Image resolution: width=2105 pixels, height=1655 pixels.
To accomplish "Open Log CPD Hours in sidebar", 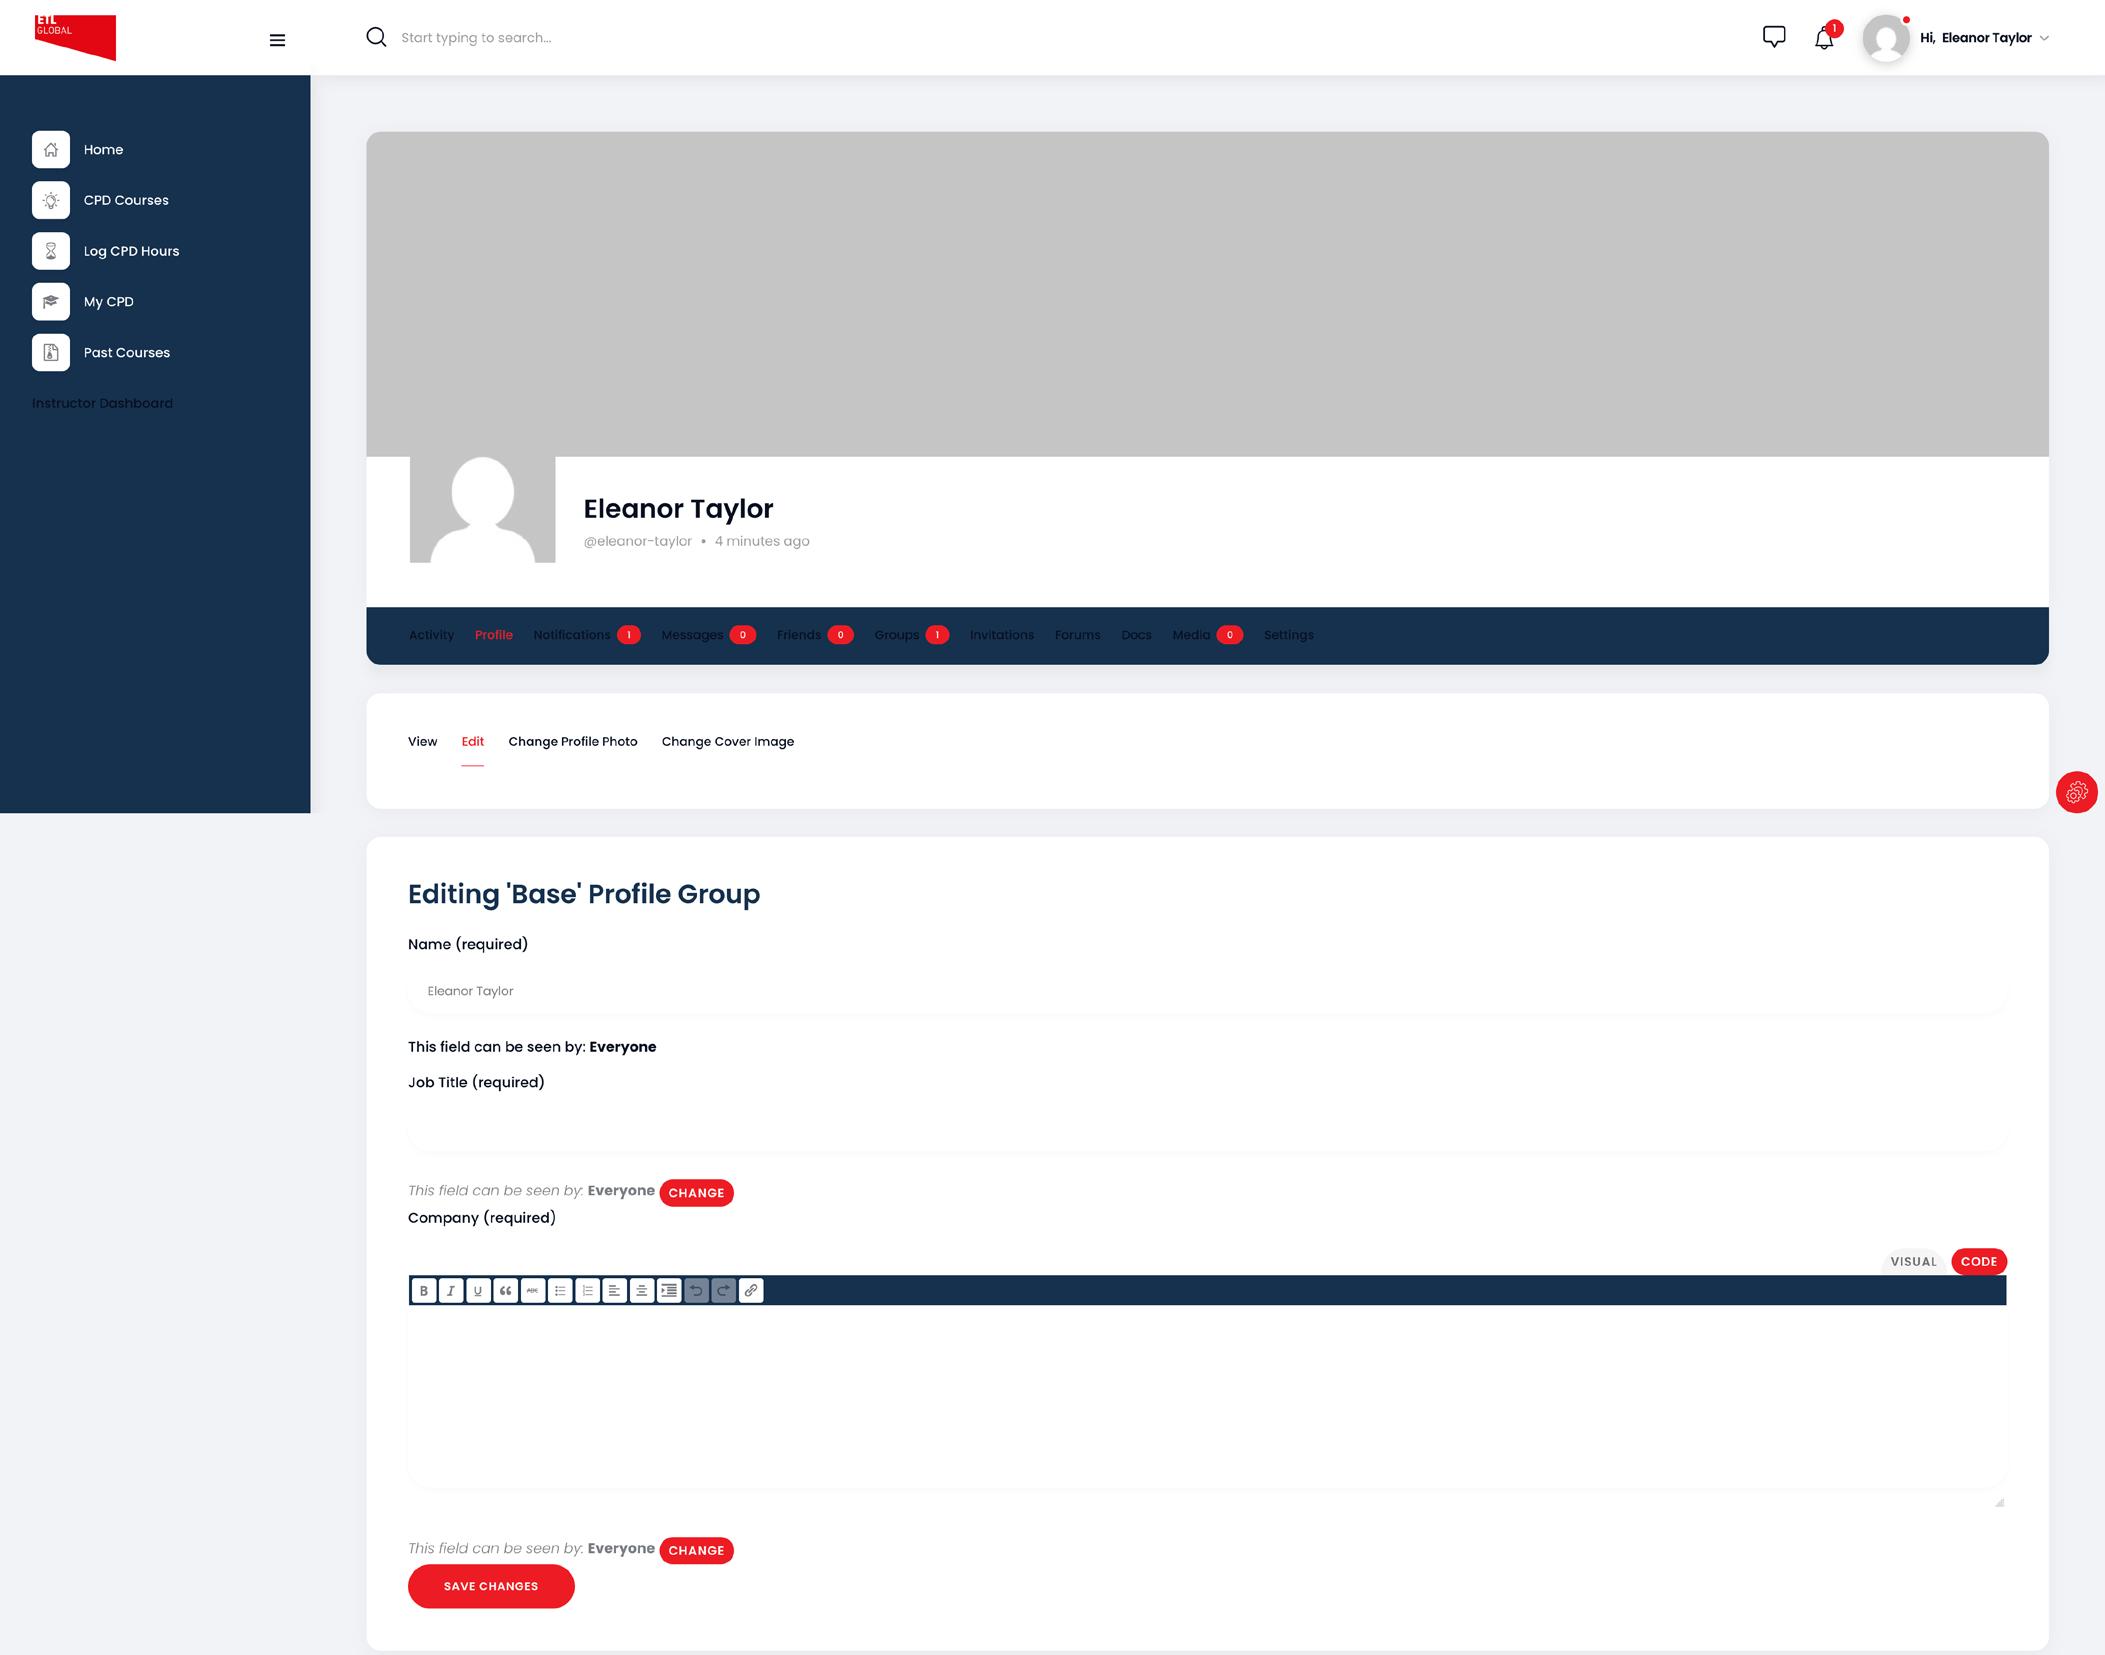I will click(x=131, y=251).
